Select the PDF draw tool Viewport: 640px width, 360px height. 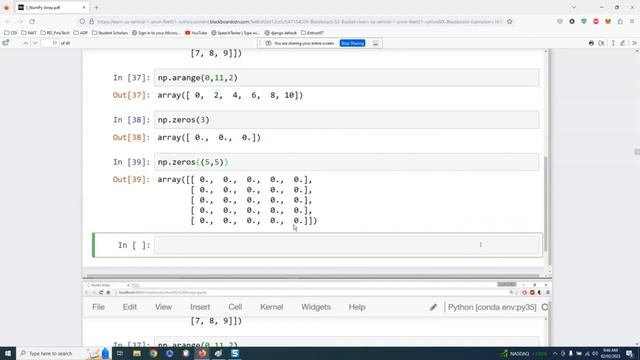coord(623,43)
